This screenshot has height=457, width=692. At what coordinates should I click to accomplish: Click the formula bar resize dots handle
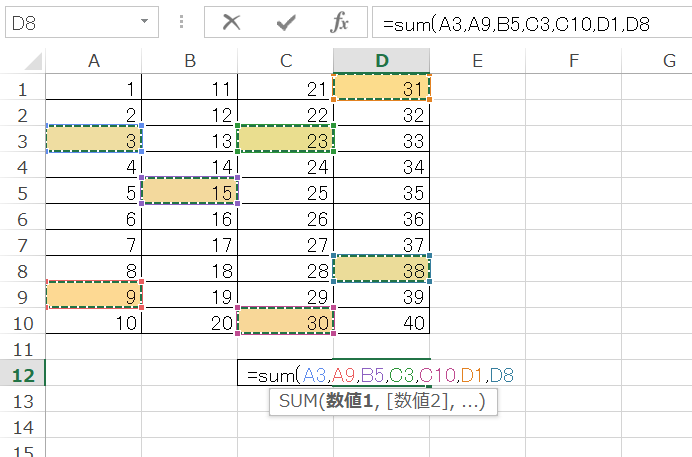pos(181,22)
